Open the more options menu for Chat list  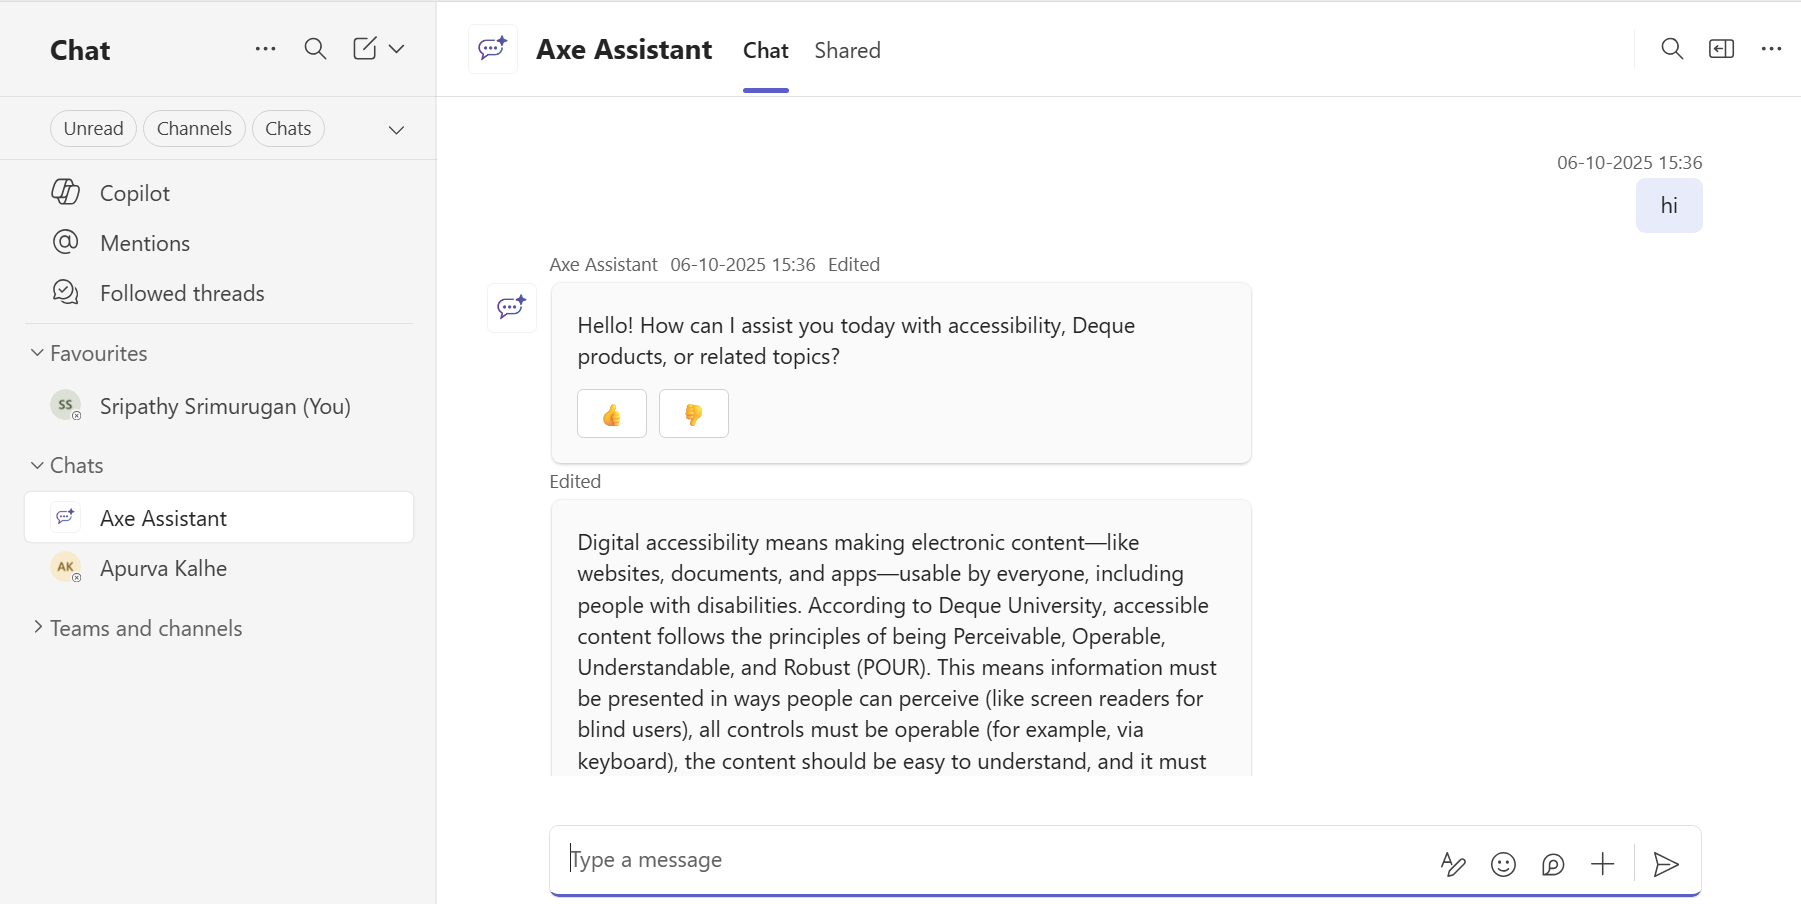(x=265, y=48)
